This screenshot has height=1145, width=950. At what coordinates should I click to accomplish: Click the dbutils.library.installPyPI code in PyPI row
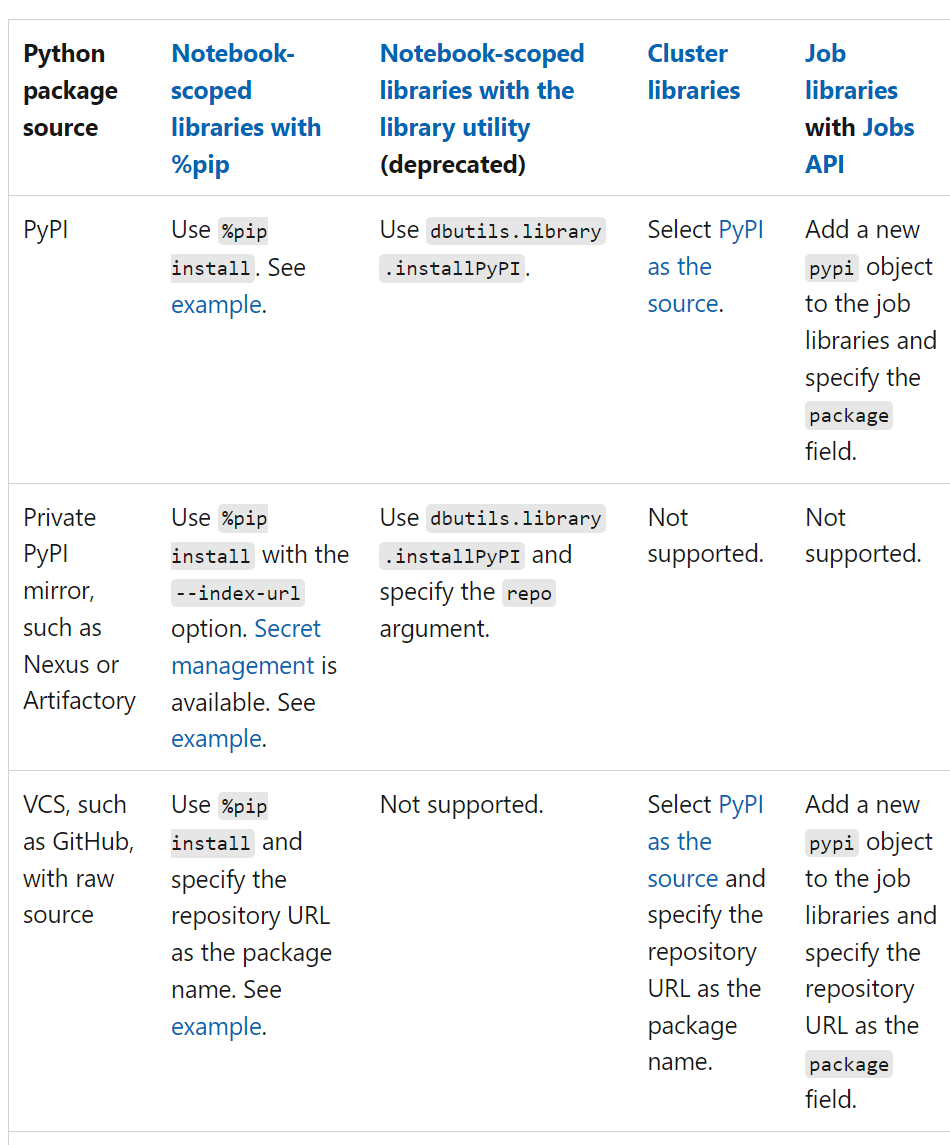tap(492, 250)
